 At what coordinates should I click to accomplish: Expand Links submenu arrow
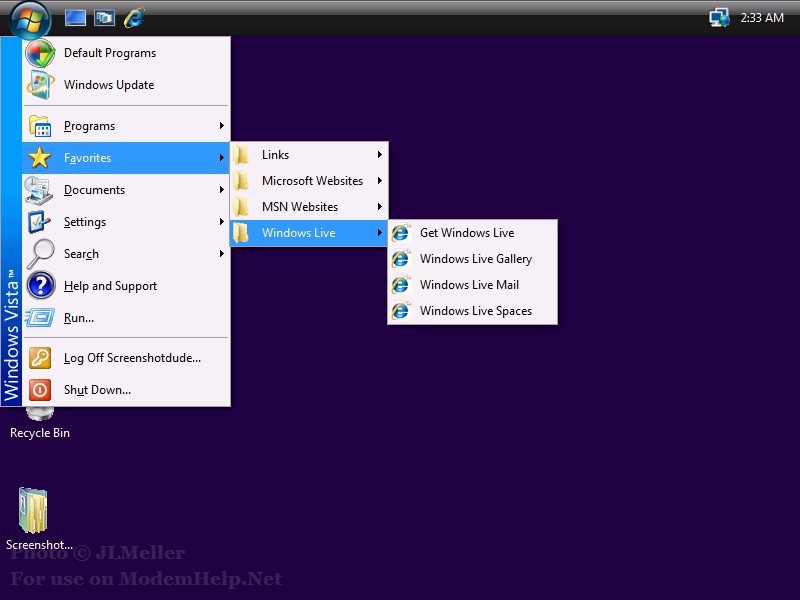point(380,155)
